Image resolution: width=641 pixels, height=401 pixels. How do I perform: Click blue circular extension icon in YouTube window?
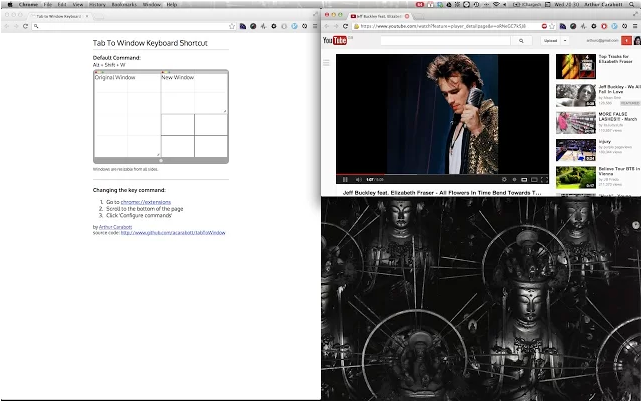point(614,26)
